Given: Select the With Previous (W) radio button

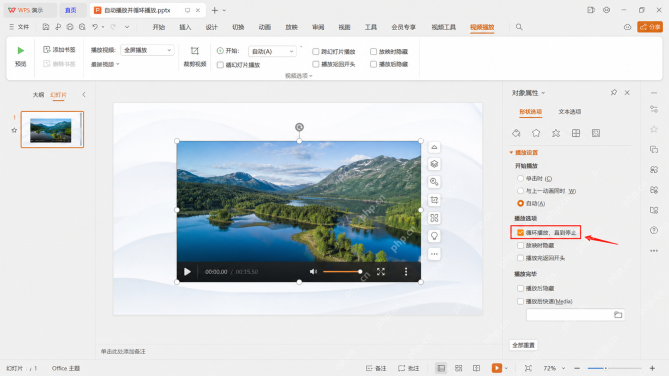Looking at the screenshot, I should [520, 191].
